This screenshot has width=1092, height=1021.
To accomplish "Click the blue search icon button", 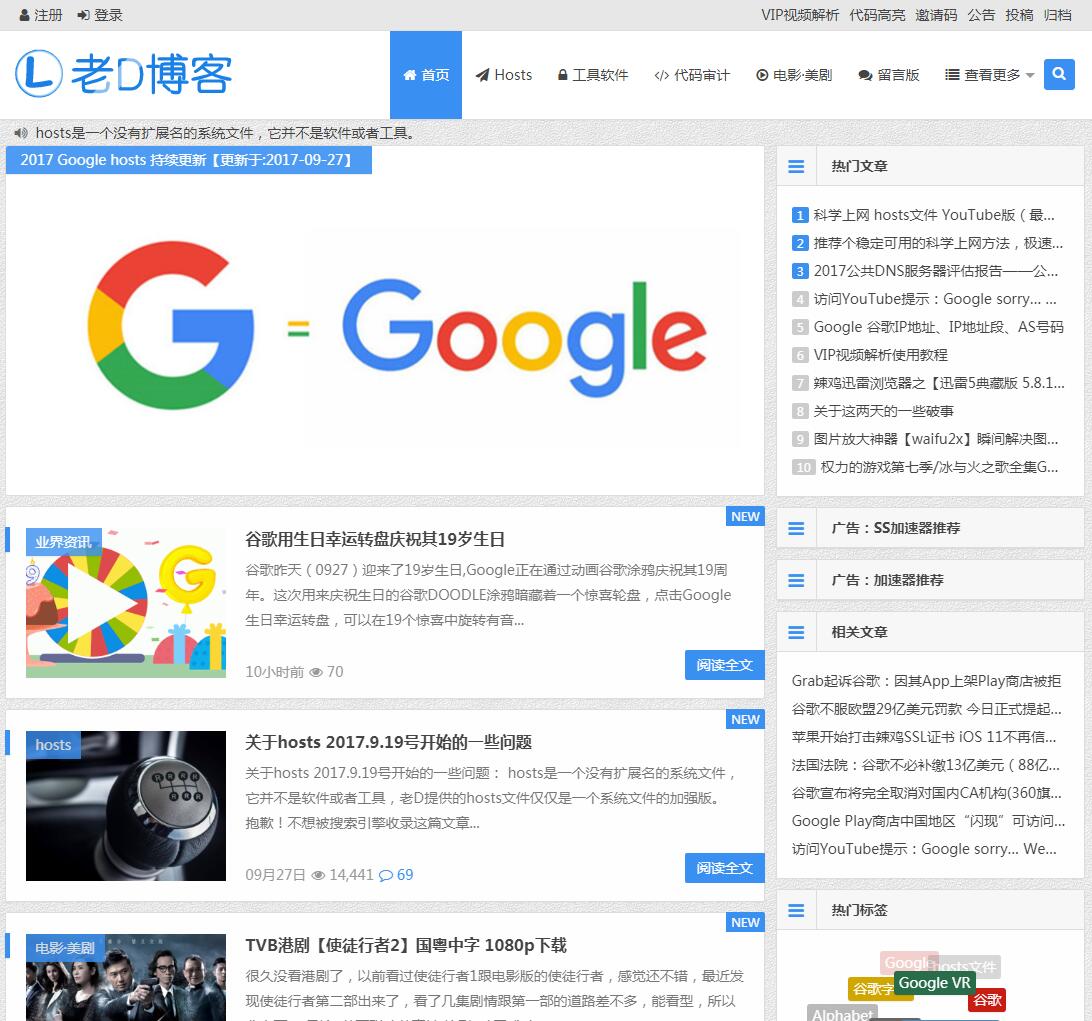I will point(1059,74).
